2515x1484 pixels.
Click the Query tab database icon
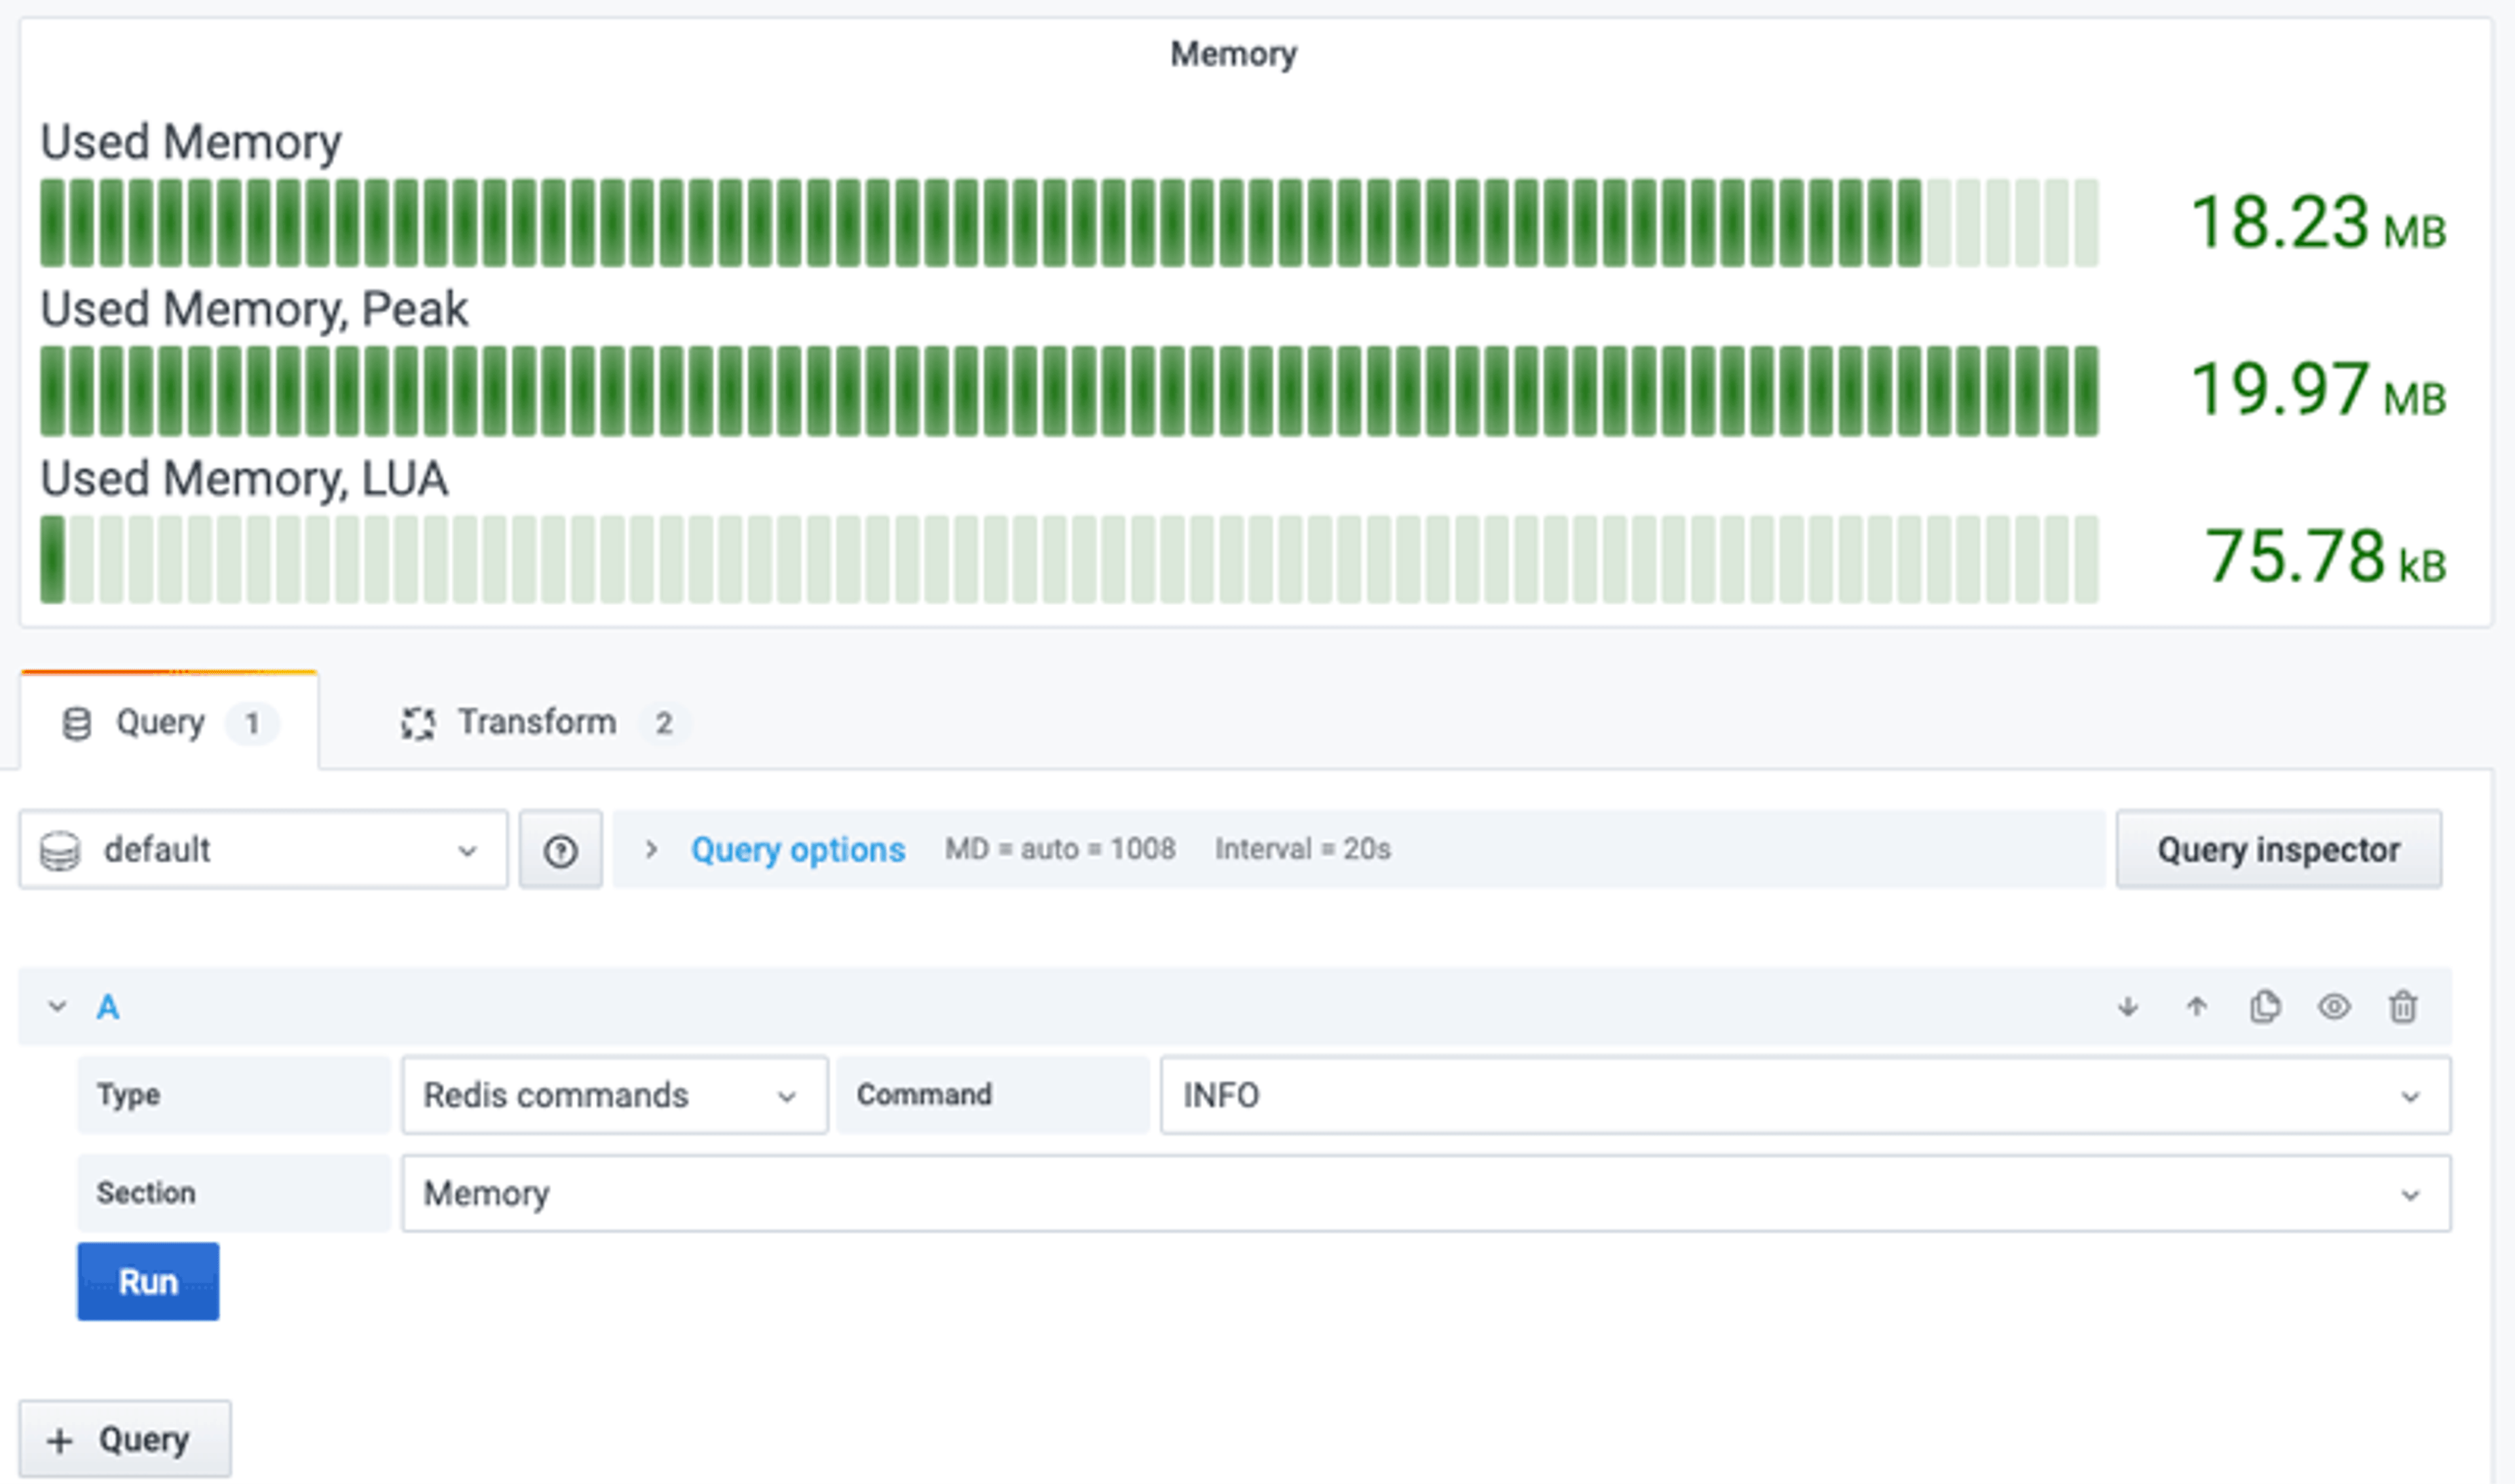[77, 723]
